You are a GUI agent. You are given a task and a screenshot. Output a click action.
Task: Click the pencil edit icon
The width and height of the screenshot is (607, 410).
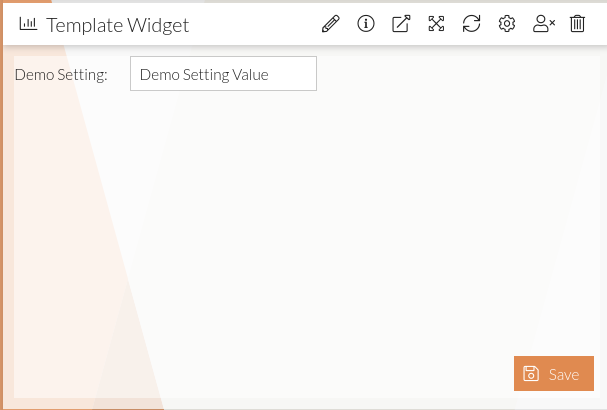pos(331,24)
